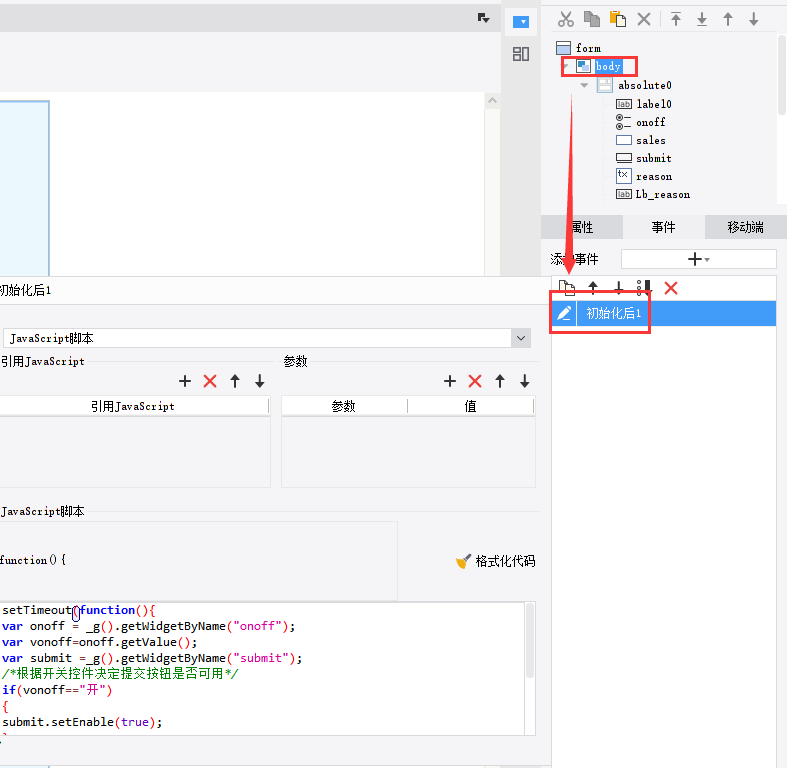Switch to the 属性 tab
Viewport: 787px width, 768px height.
[x=582, y=227]
